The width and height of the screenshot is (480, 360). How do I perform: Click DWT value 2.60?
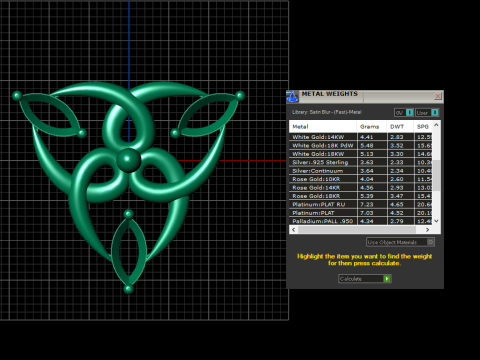(397, 179)
